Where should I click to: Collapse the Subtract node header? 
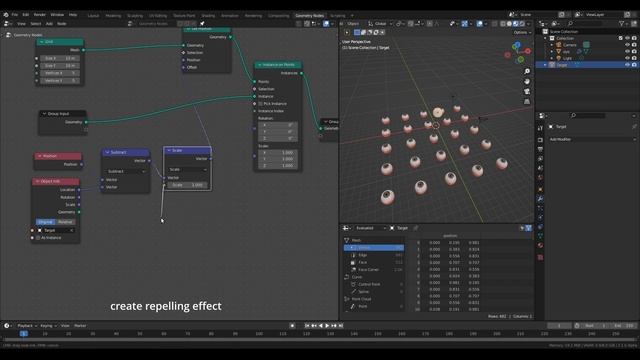[x=107, y=152]
